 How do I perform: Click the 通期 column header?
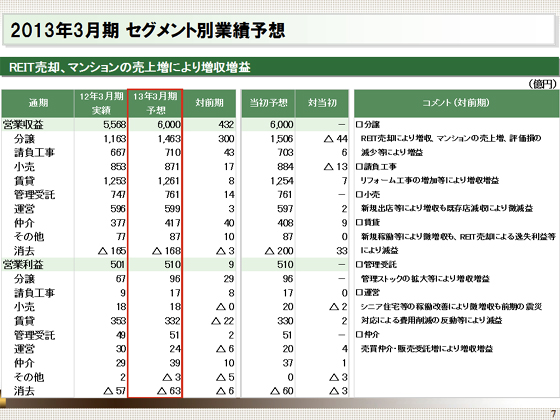(38, 103)
